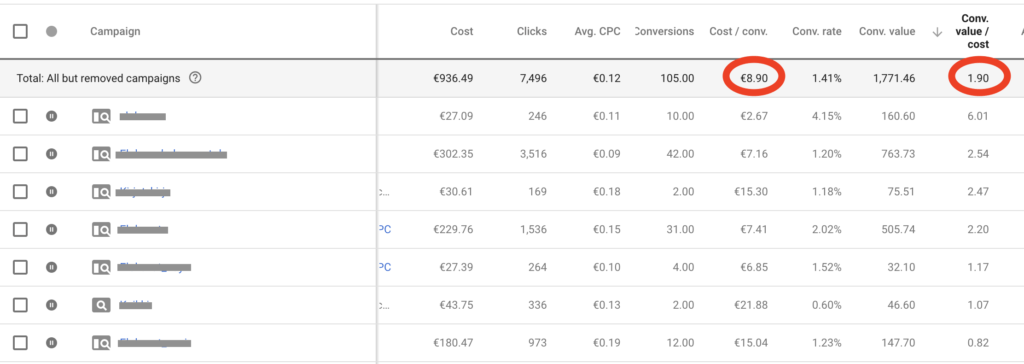Click paused status icon in €229.76 row
The width and height of the screenshot is (1024, 364).
(x=52, y=229)
